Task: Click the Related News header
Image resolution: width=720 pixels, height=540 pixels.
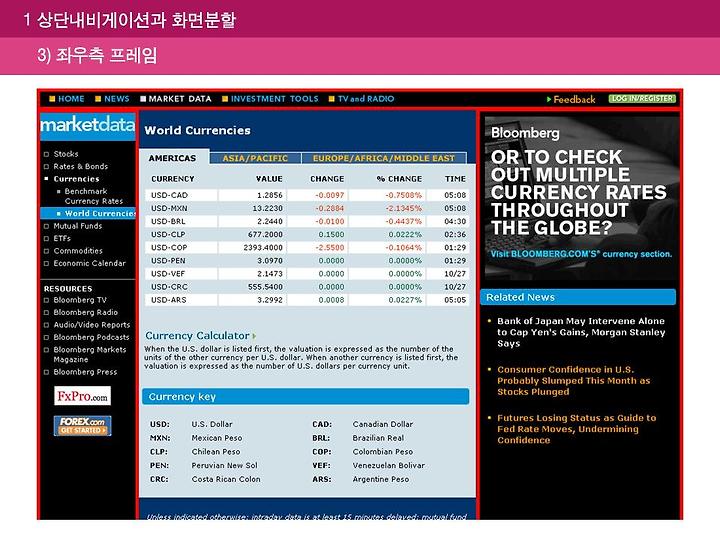Action: click(578, 297)
